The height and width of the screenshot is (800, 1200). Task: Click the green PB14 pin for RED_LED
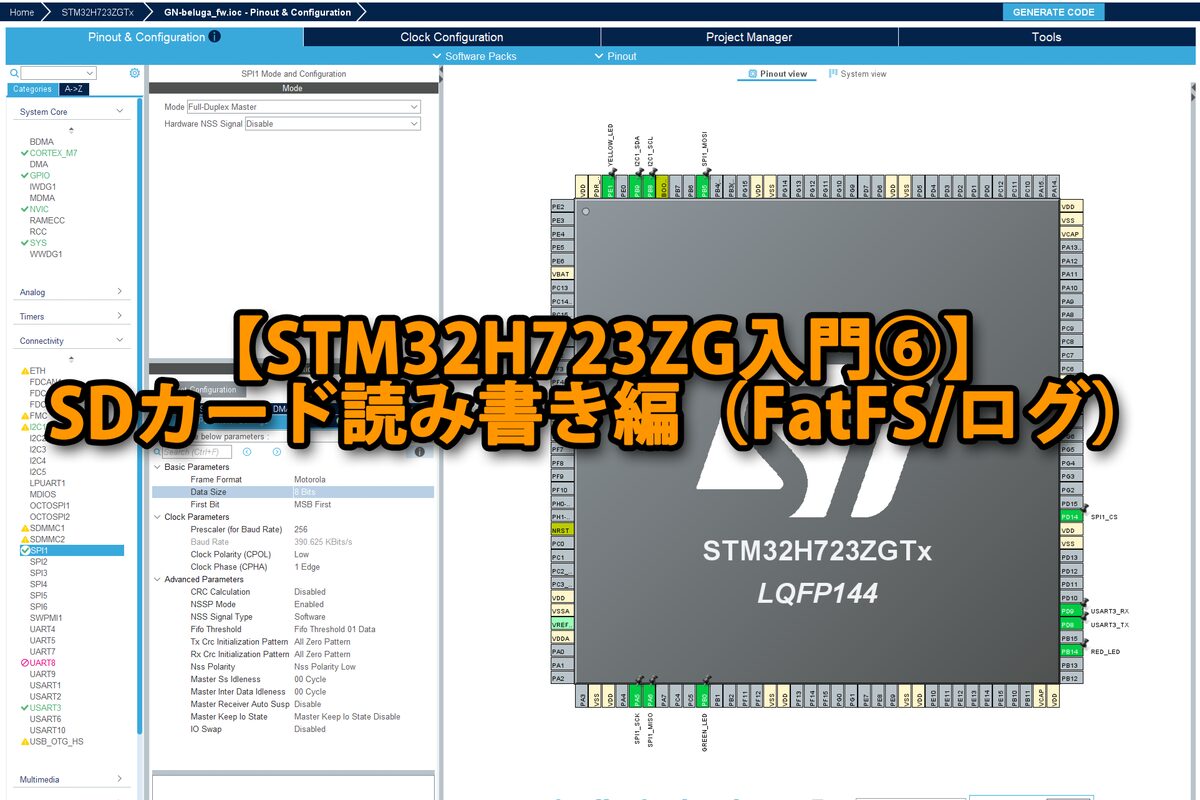coord(1070,651)
